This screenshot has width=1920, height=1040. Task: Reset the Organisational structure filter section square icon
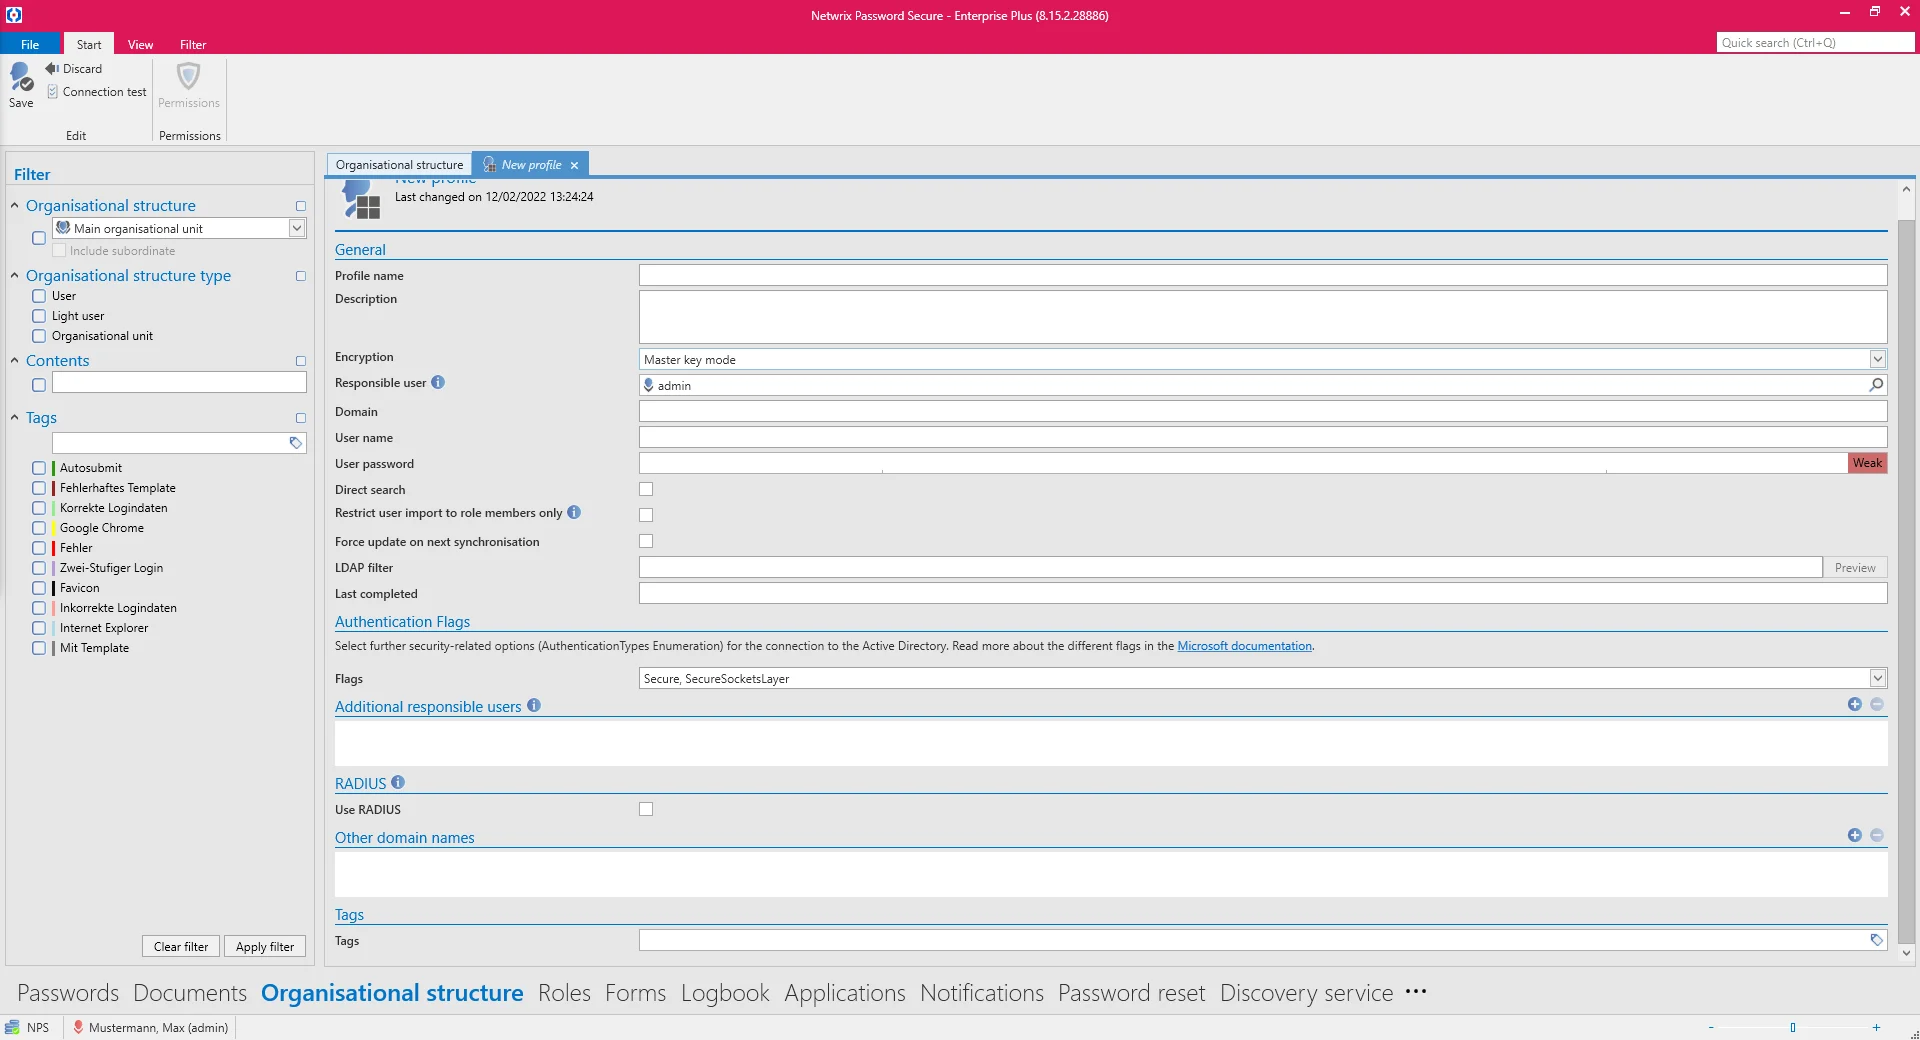(300, 206)
